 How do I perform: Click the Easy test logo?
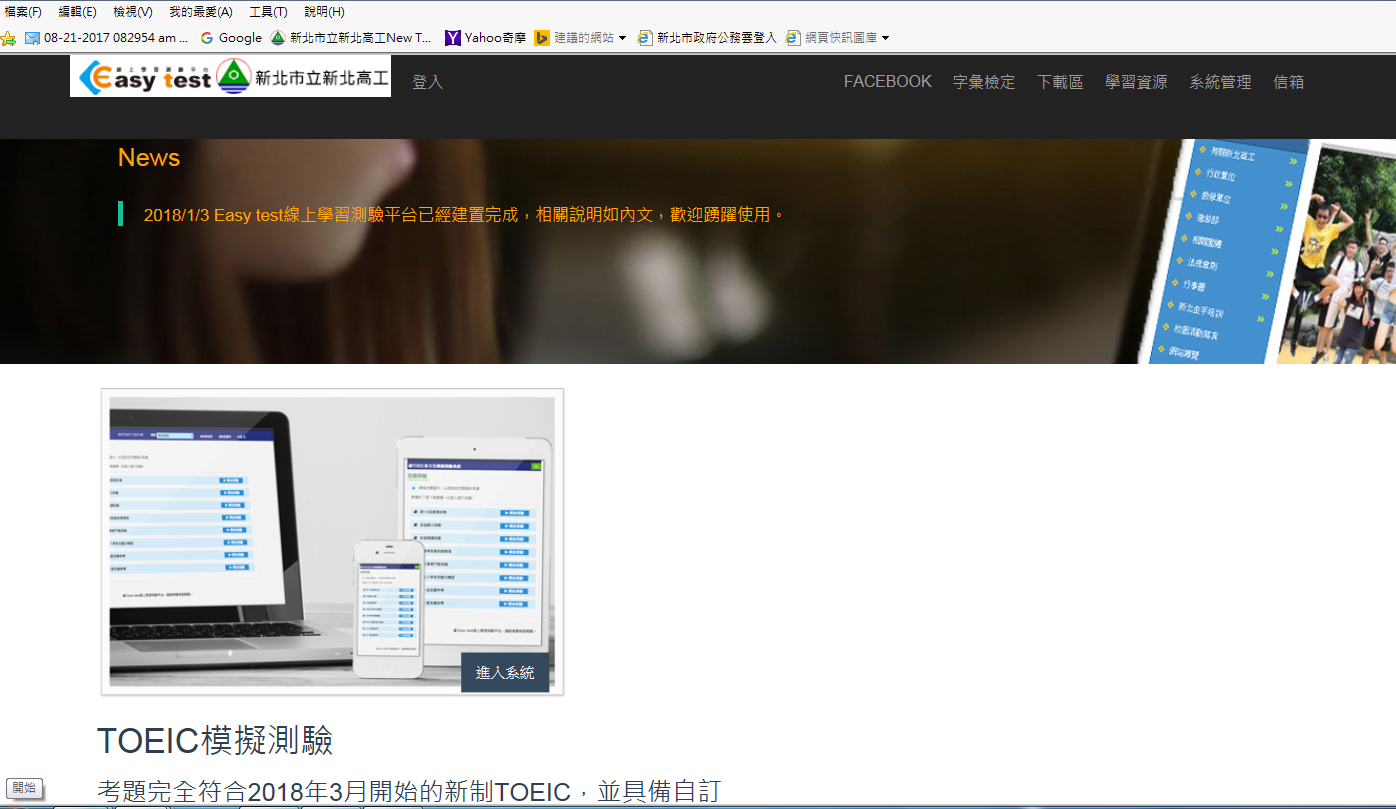click(145, 77)
